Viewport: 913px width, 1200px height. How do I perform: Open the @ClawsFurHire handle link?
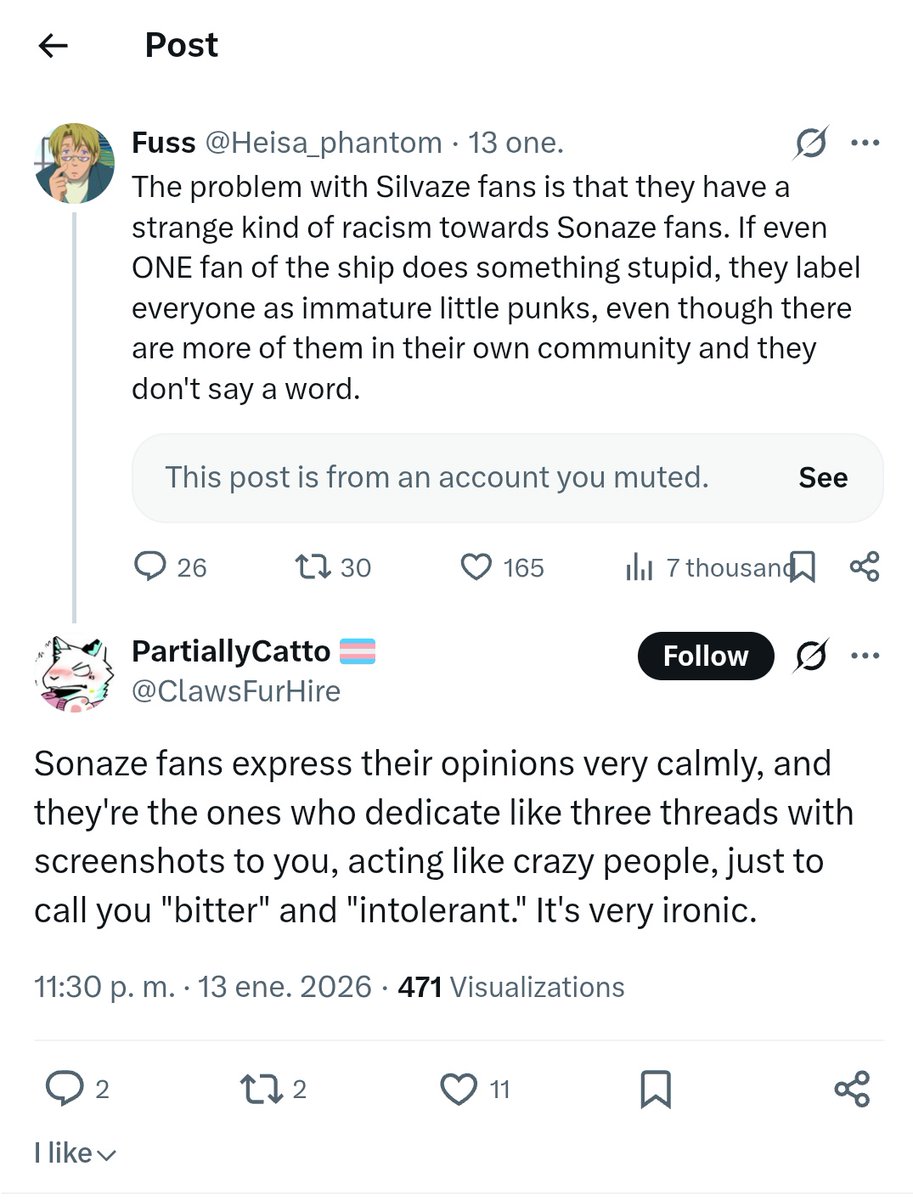[236, 690]
